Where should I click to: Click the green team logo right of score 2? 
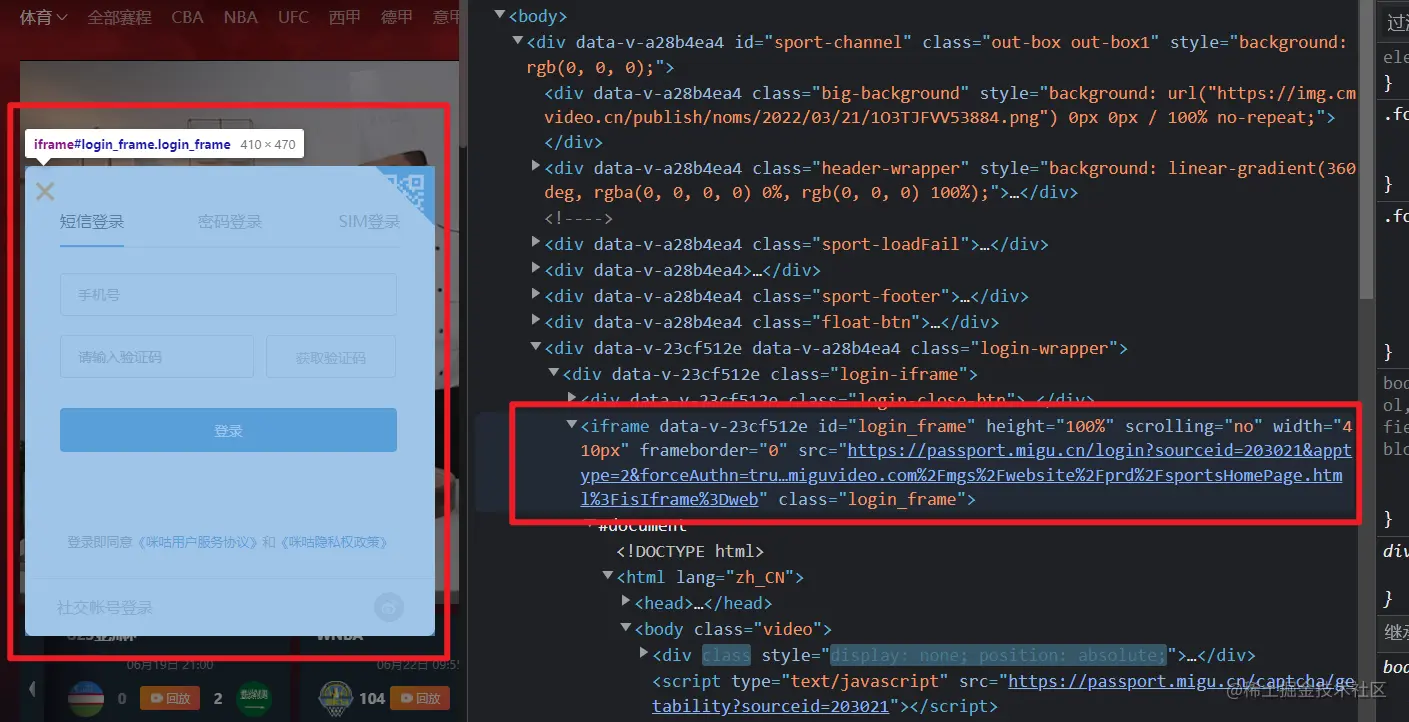254,698
